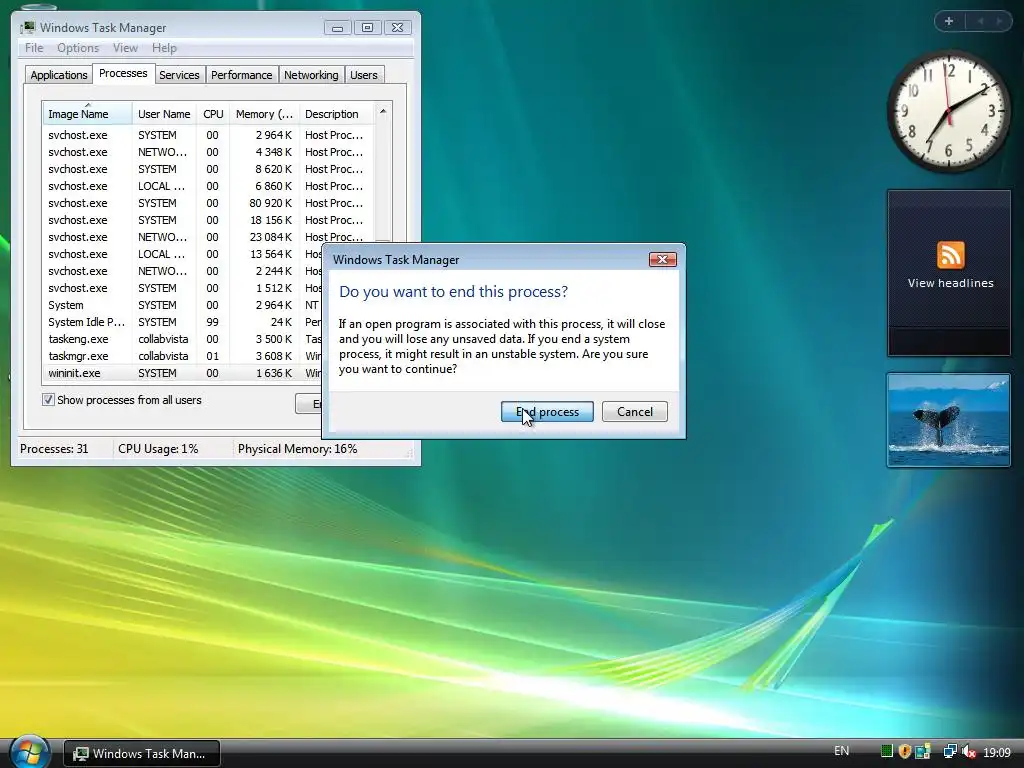Open the whale tail slideshow picture
Image resolution: width=1024 pixels, height=768 pixels.
click(x=948, y=420)
